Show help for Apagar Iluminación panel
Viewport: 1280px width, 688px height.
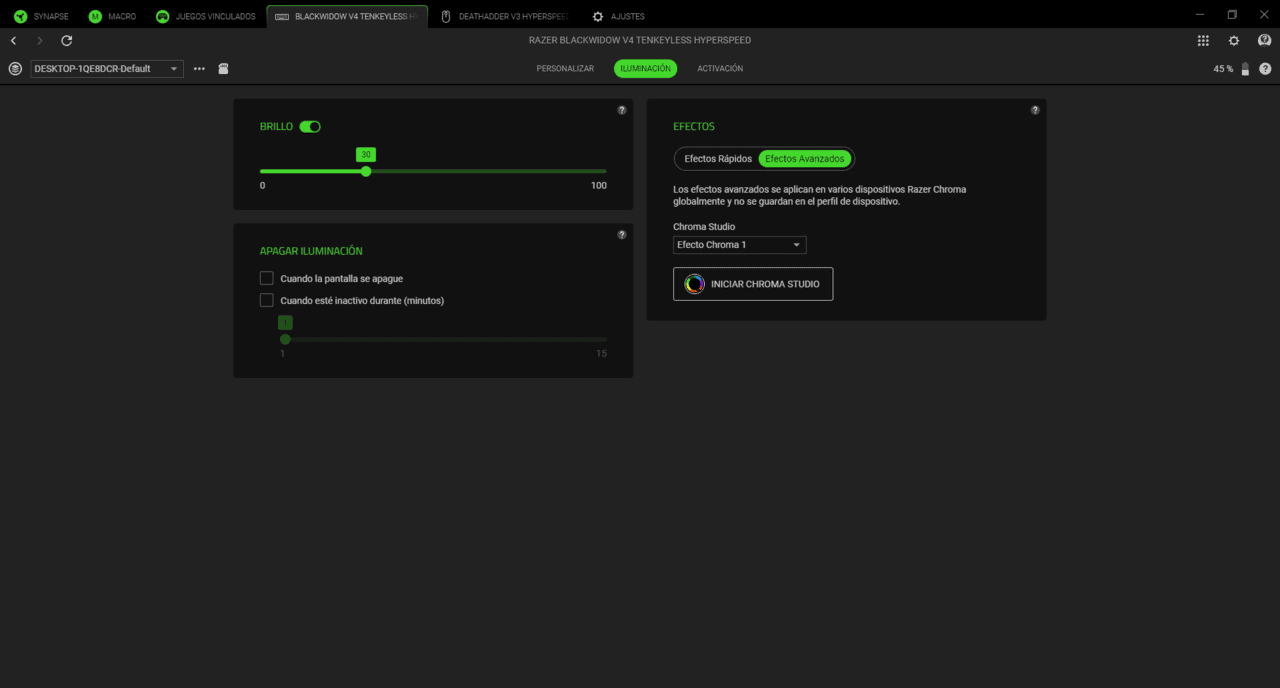coord(622,235)
